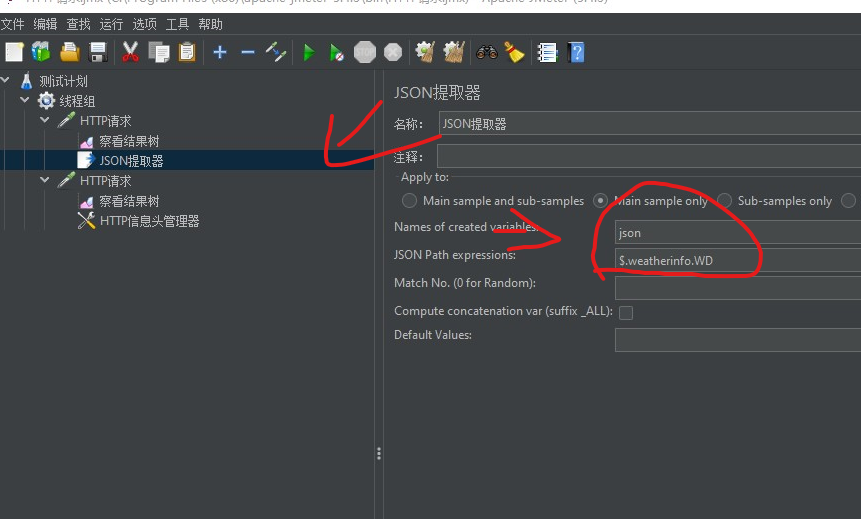The width and height of the screenshot is (861, 519).
Task: Choose Sub-samples only option
Action: pos(724,200)
